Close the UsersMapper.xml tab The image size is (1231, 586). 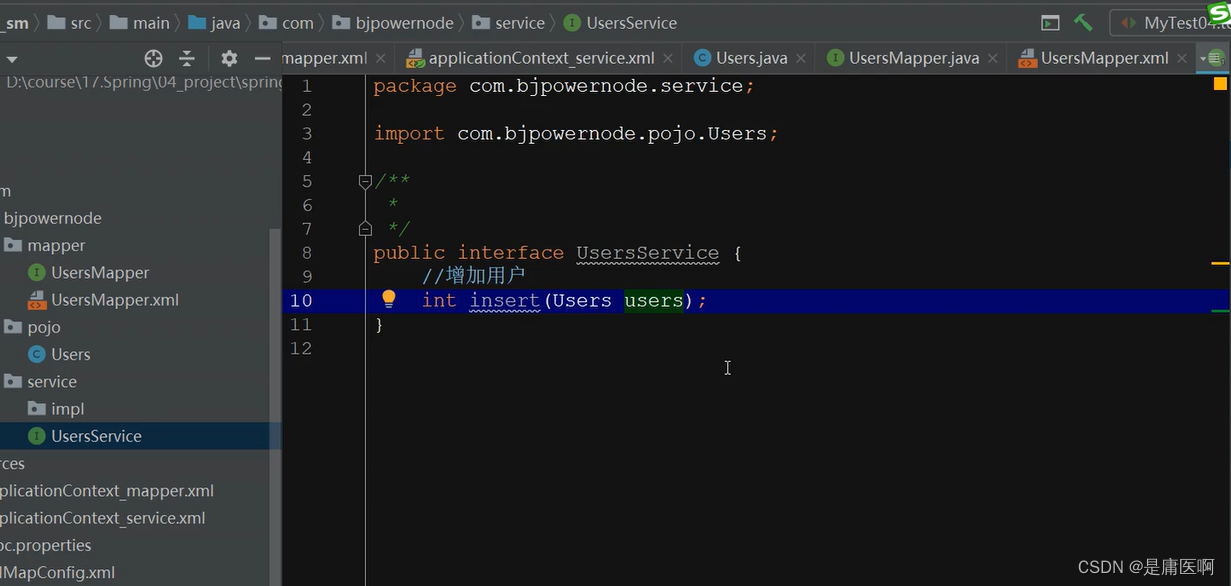(1183, 59)
